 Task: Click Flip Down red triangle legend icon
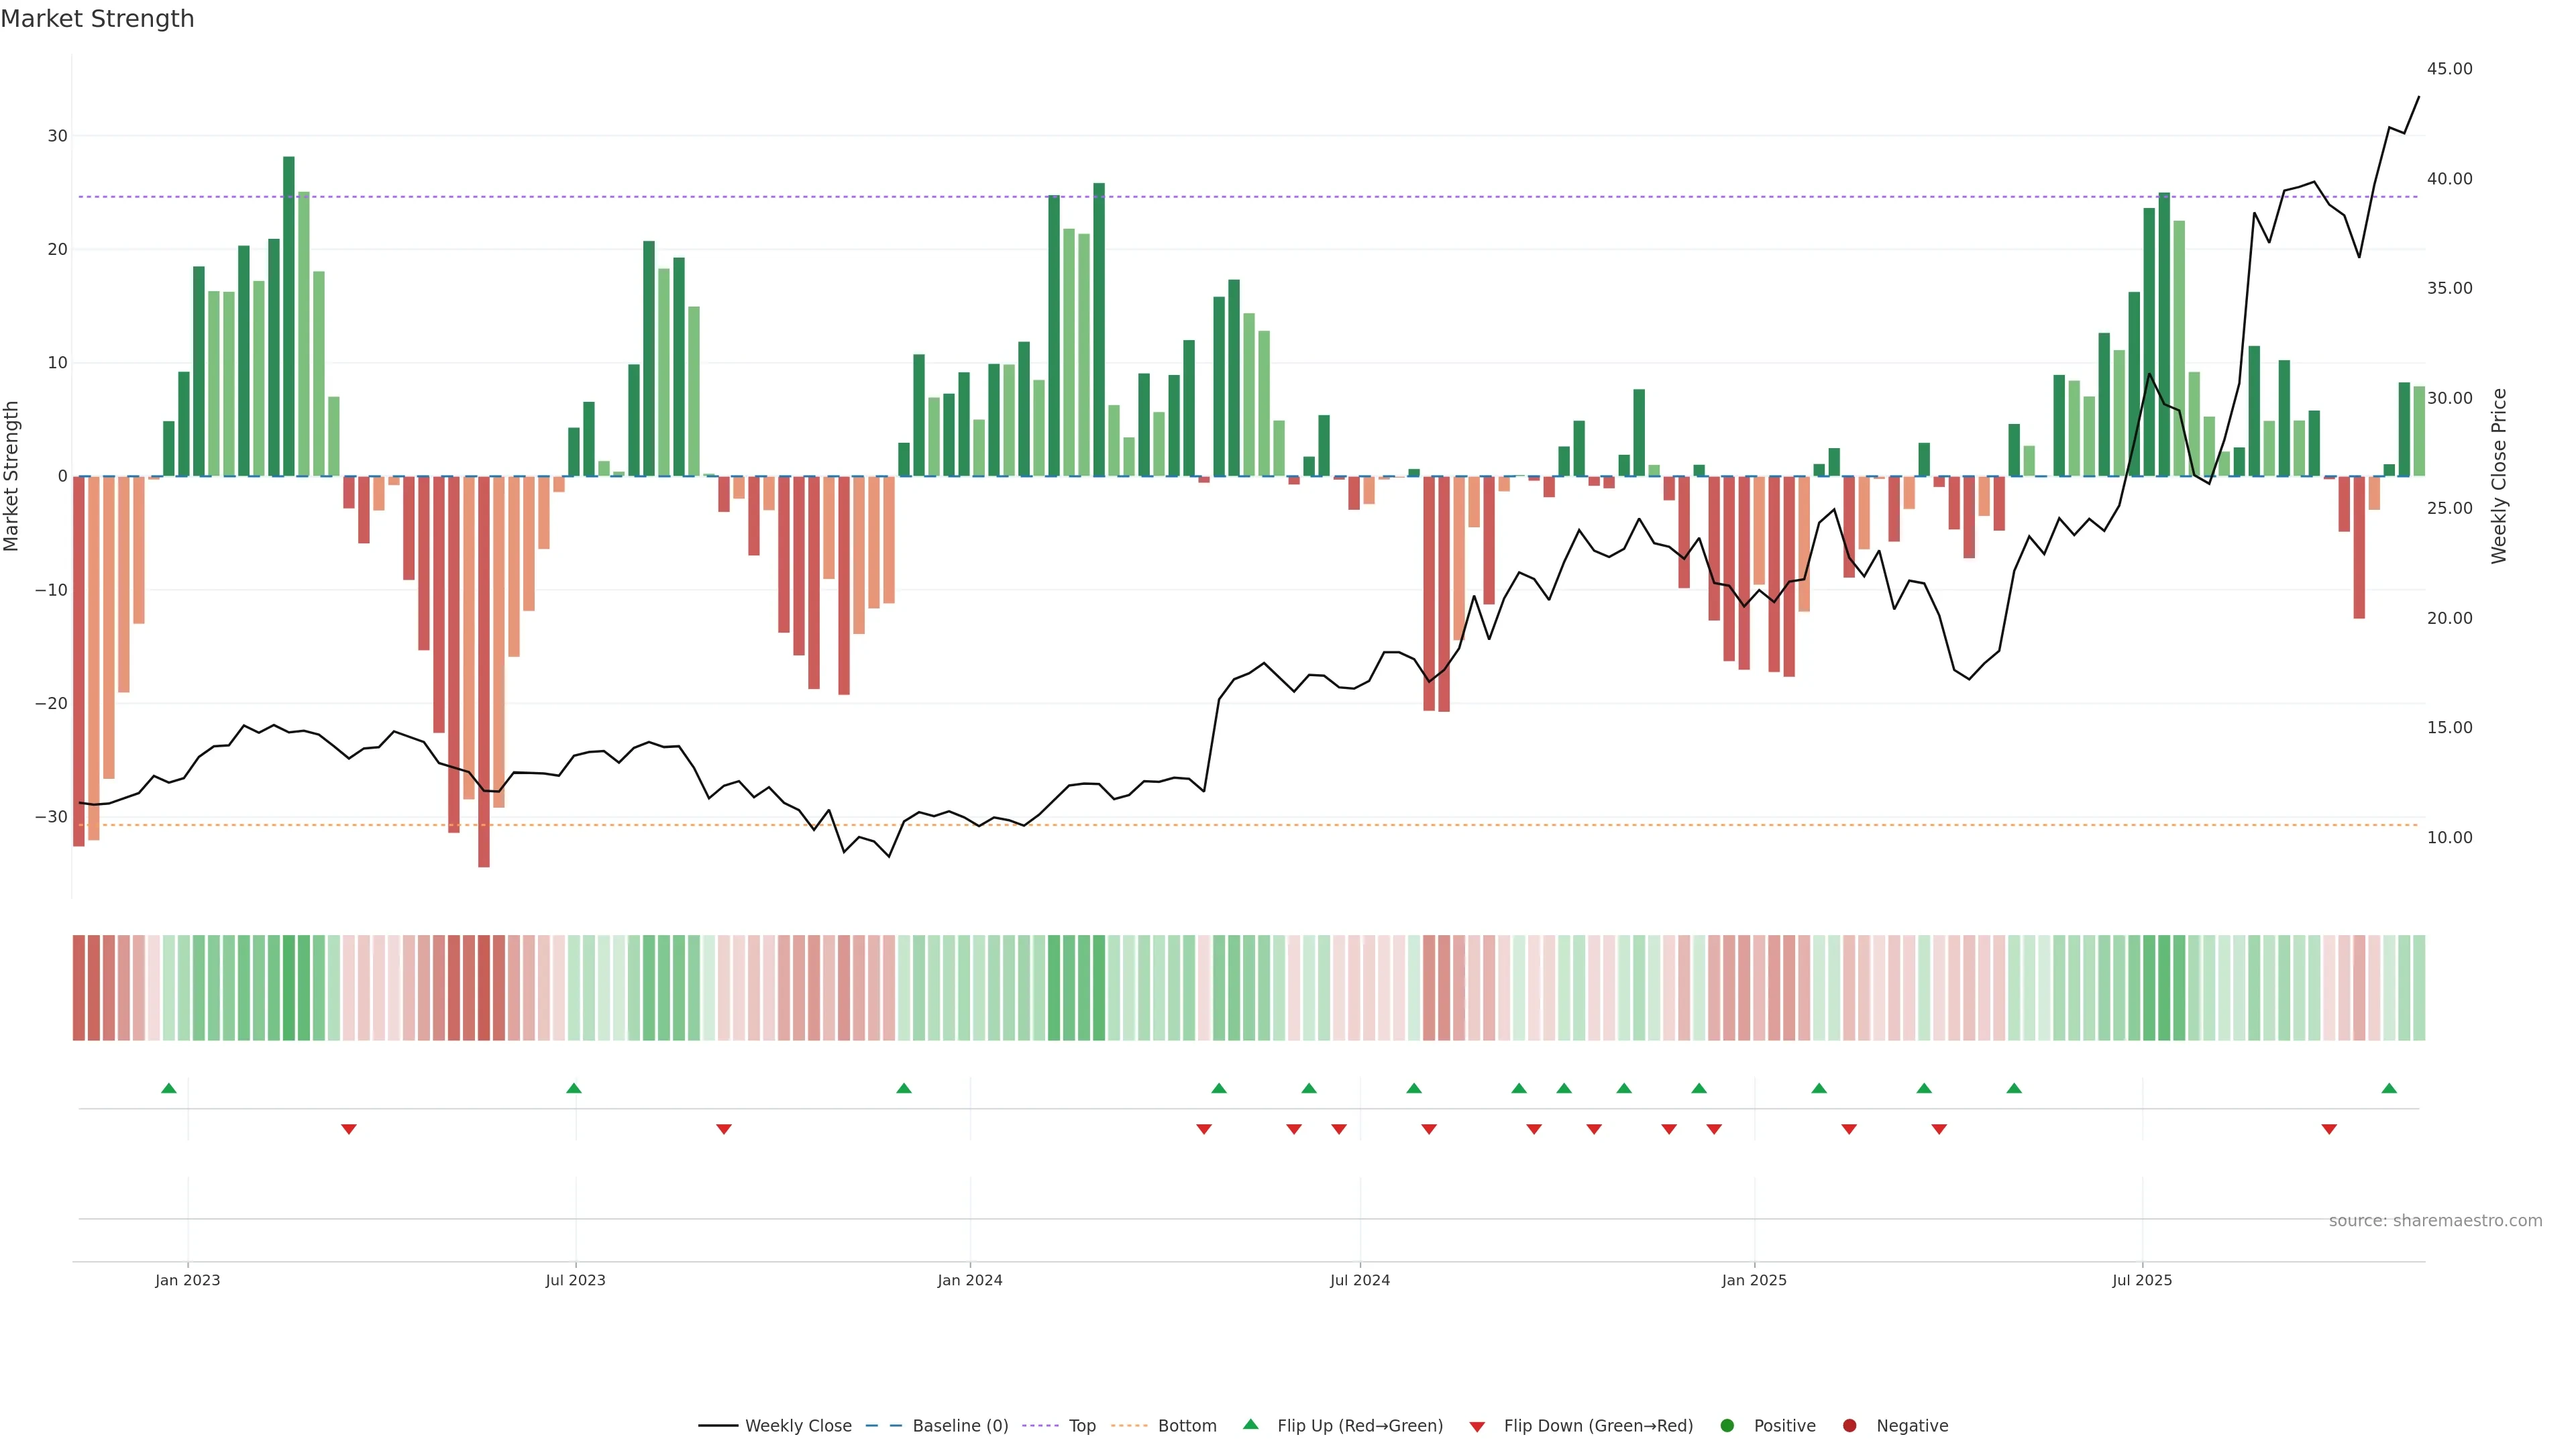[x=1477, y=1427]
